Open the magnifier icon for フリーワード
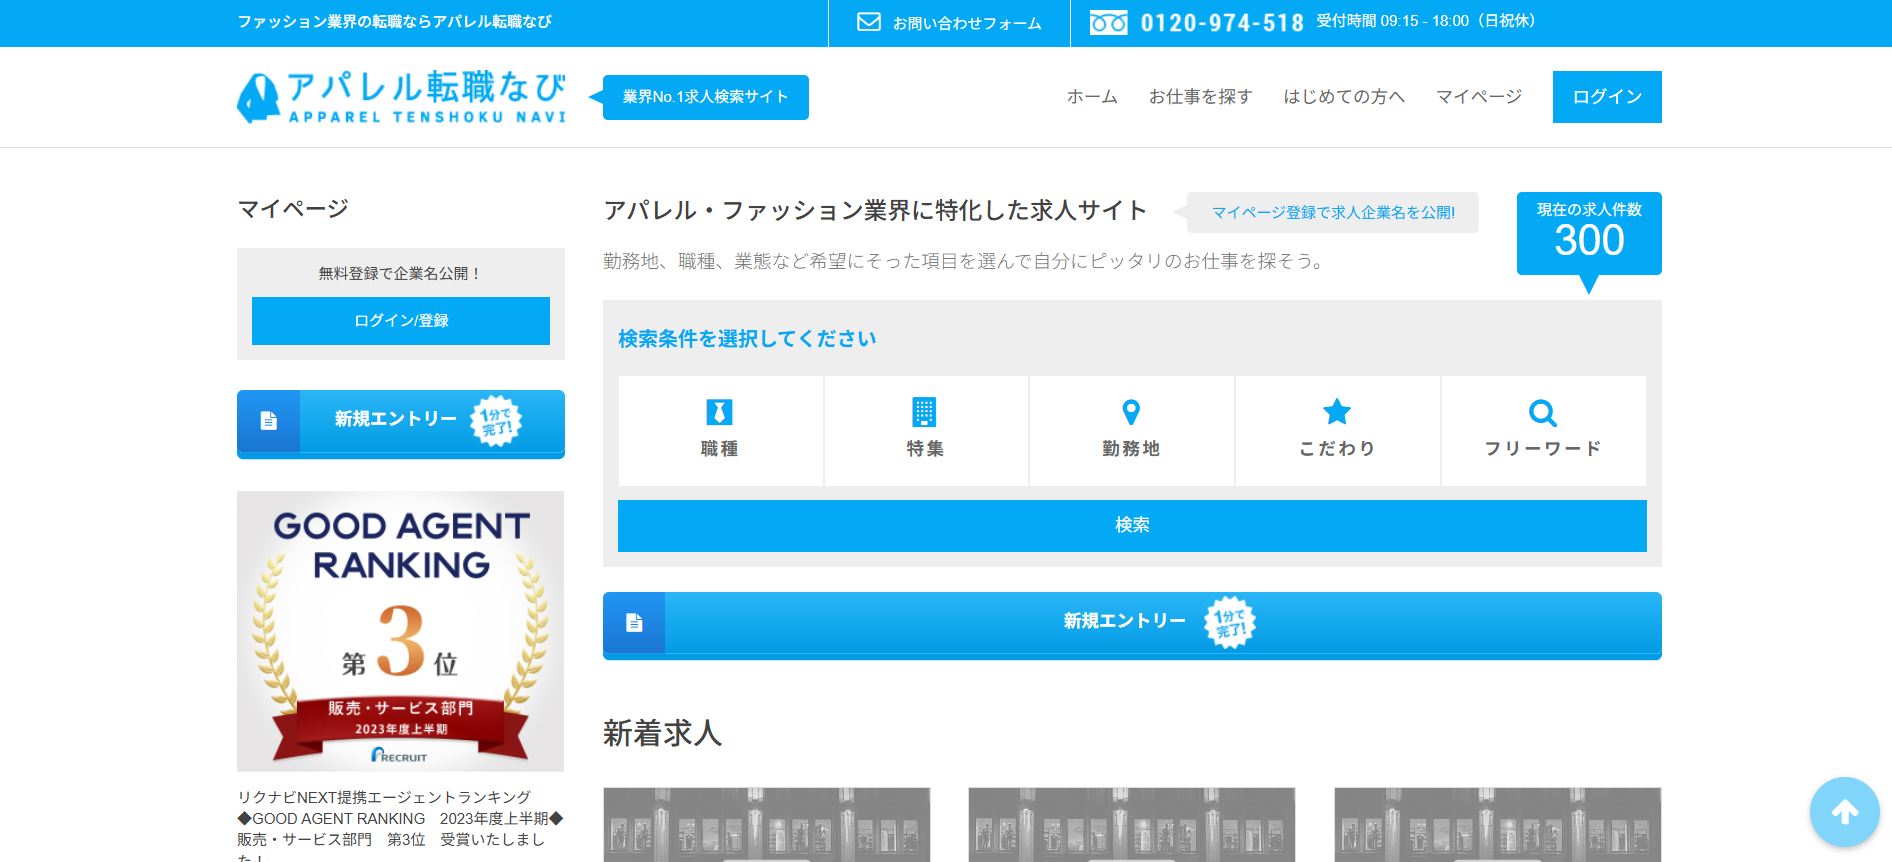This screenshot has width=1892, height=862. (x=1543, y=412)
